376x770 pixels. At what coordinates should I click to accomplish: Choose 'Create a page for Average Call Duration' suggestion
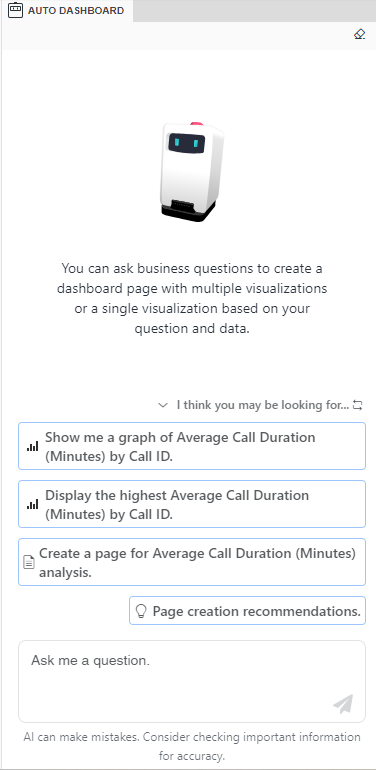[192, 562]
